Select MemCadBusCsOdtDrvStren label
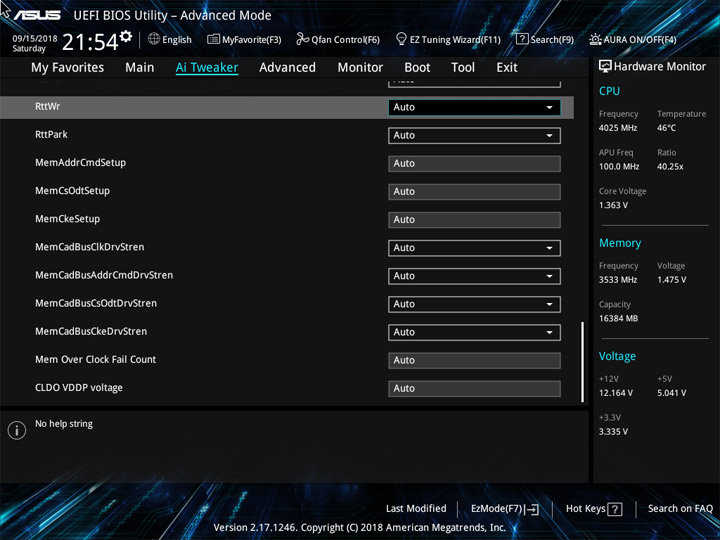 [x=96, y=303]
